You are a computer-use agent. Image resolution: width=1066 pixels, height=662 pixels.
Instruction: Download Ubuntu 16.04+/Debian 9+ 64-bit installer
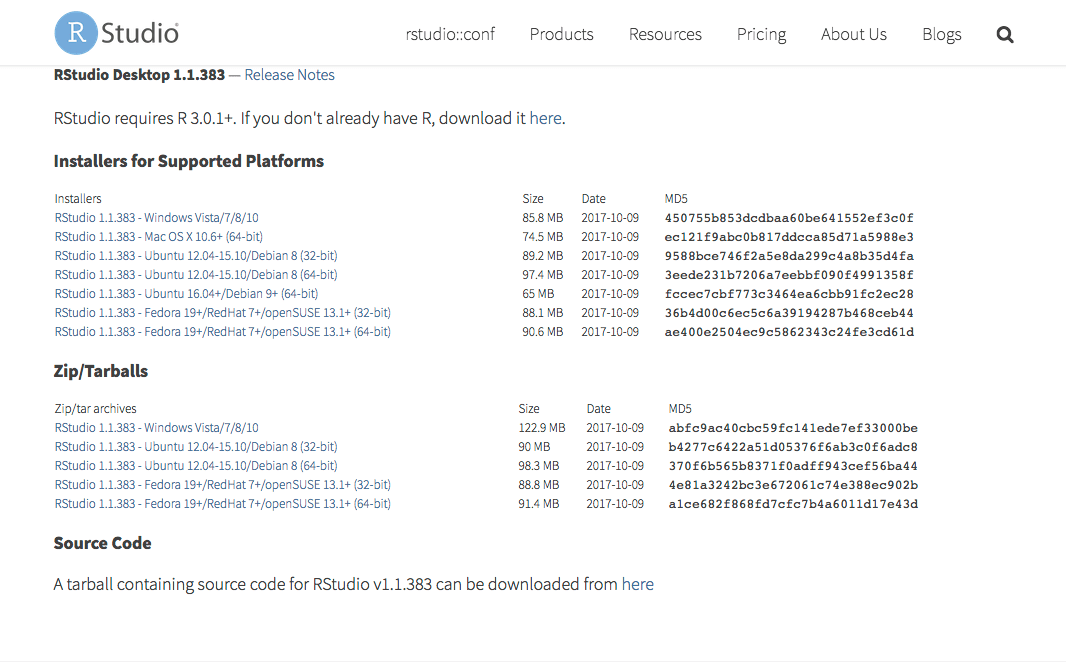coord(186,294)
